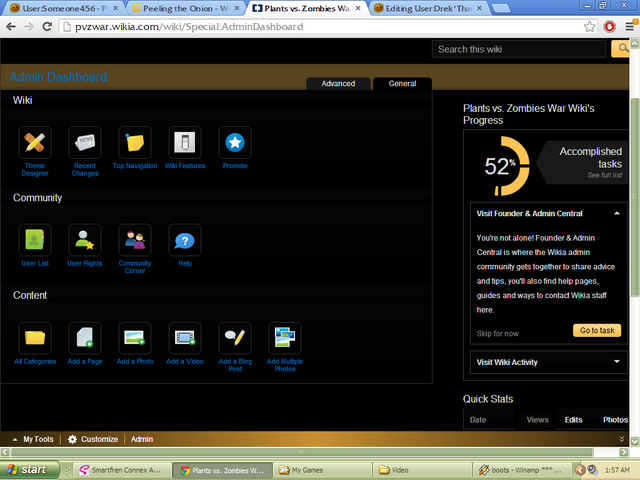Viewport: 640px width, 480px height.
Task: Click the Add a Photo icon
Action: coord(135,338)
